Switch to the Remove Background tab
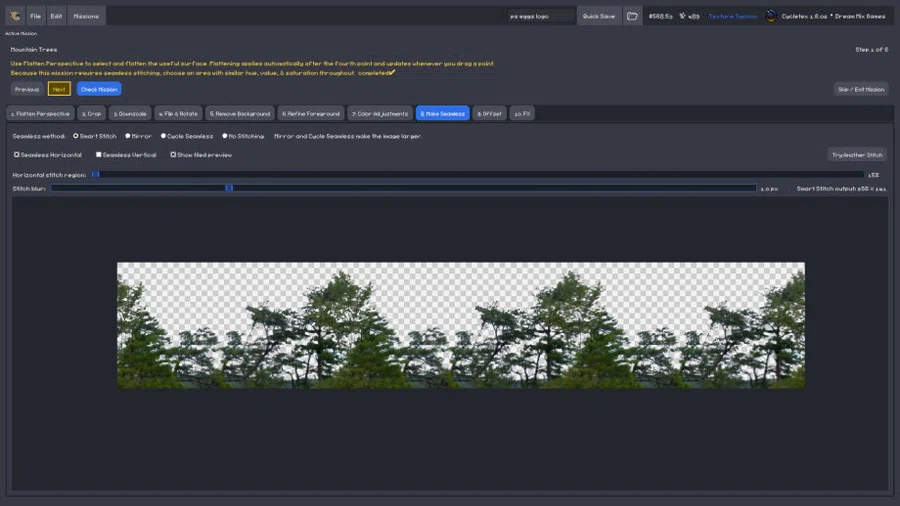The height and width of the screenshot is (506, 900). pos(240,114)
